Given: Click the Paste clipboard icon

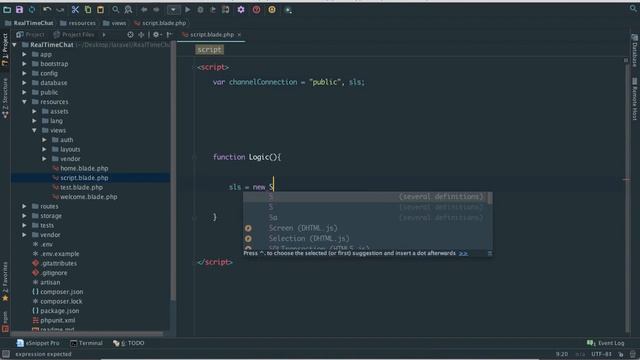Looking at the screenshot, I should [100, 9].
